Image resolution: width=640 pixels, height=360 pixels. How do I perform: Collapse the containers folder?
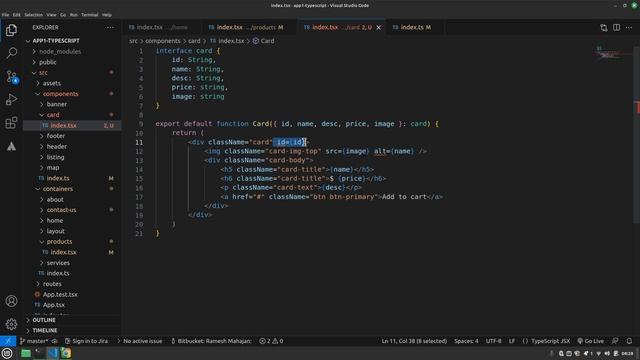coord(72,189)
